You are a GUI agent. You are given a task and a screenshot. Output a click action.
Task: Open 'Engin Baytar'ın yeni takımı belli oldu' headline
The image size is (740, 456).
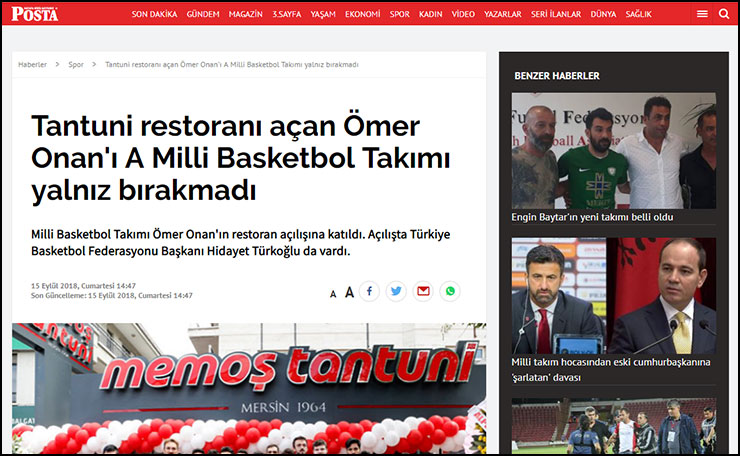[x=592, y=217]
